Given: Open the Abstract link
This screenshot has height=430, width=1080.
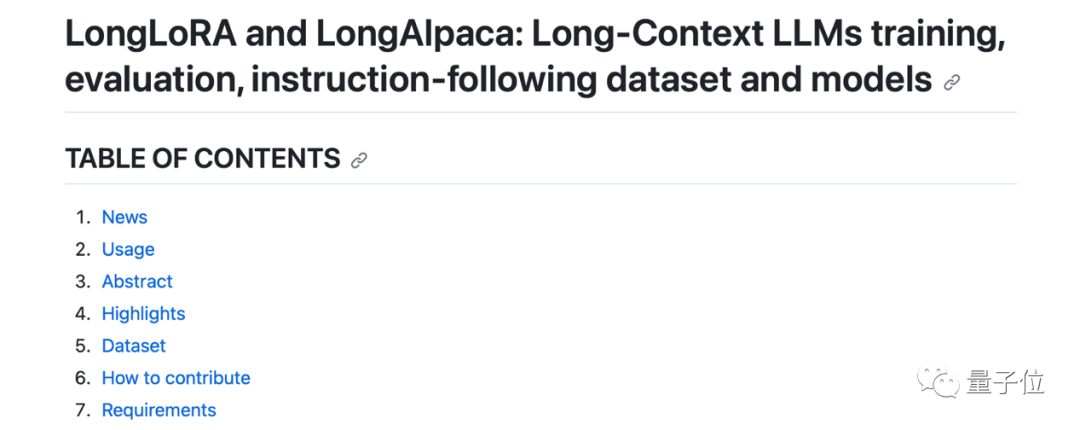Looking at the screenshot, I should click(x=137, y=281).
